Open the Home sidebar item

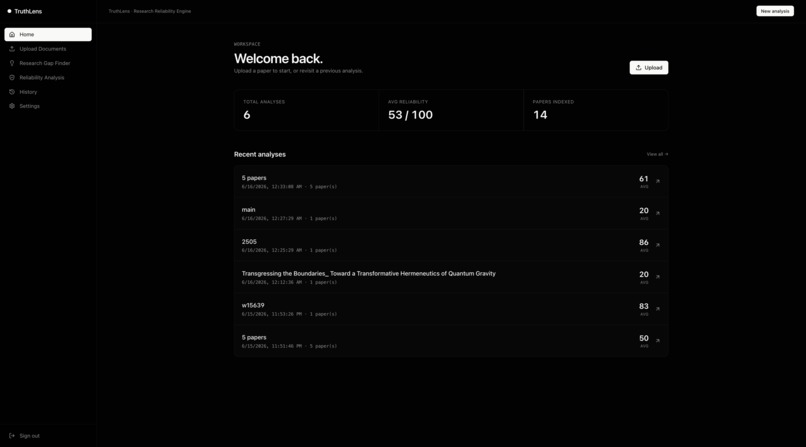click(x=48, y=34)
